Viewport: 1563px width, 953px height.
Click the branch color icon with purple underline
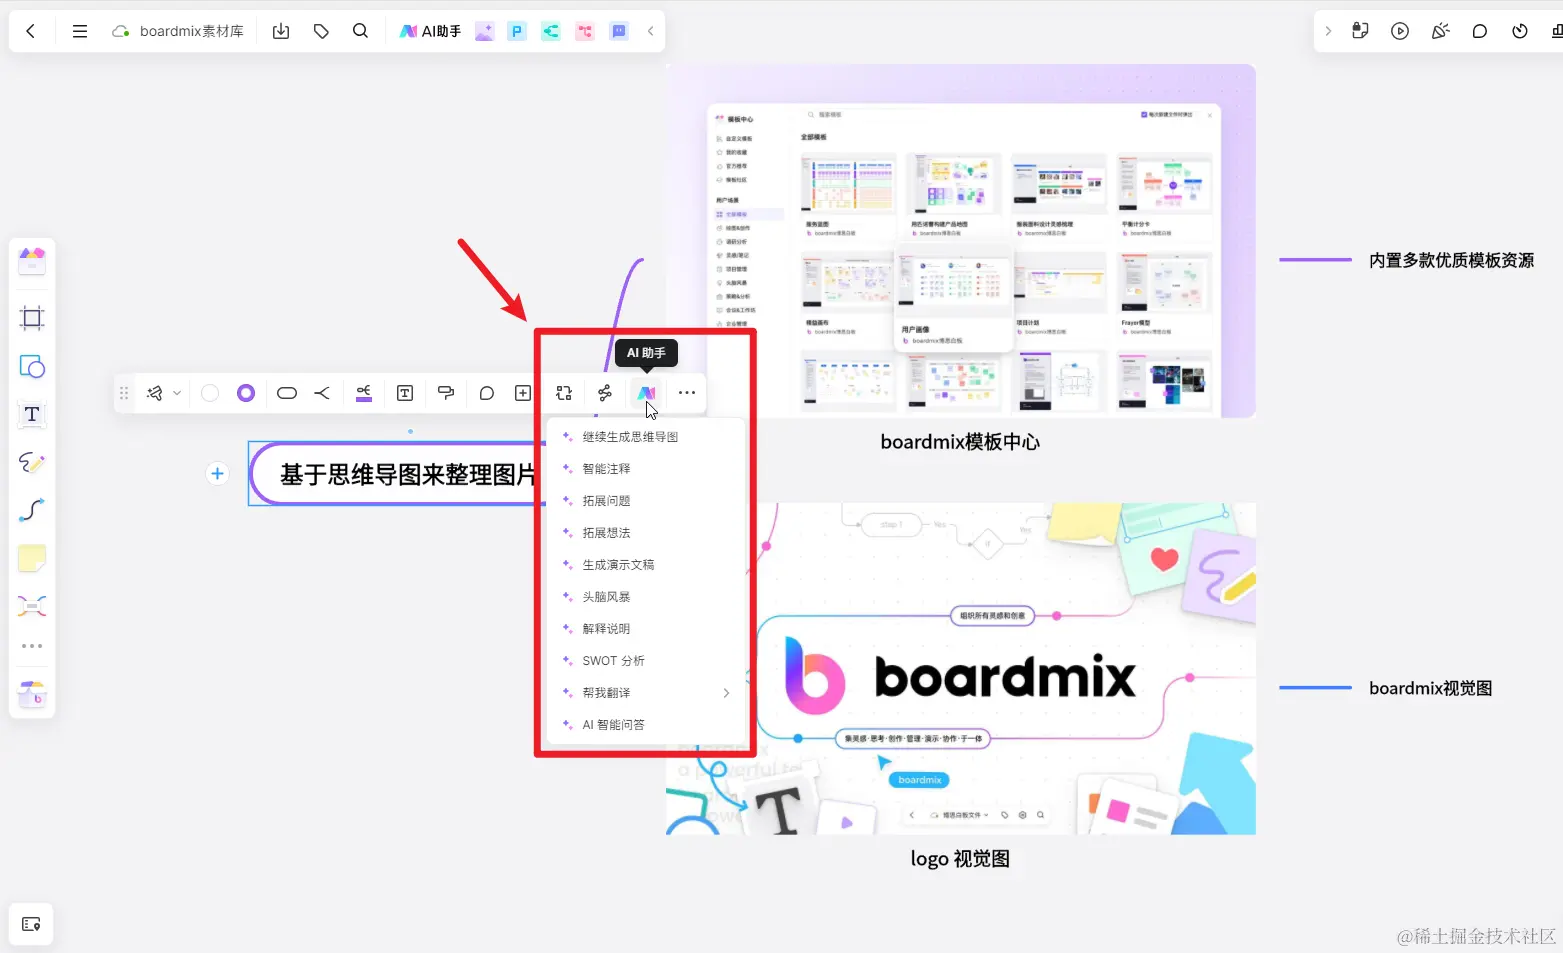coord(364,393)
